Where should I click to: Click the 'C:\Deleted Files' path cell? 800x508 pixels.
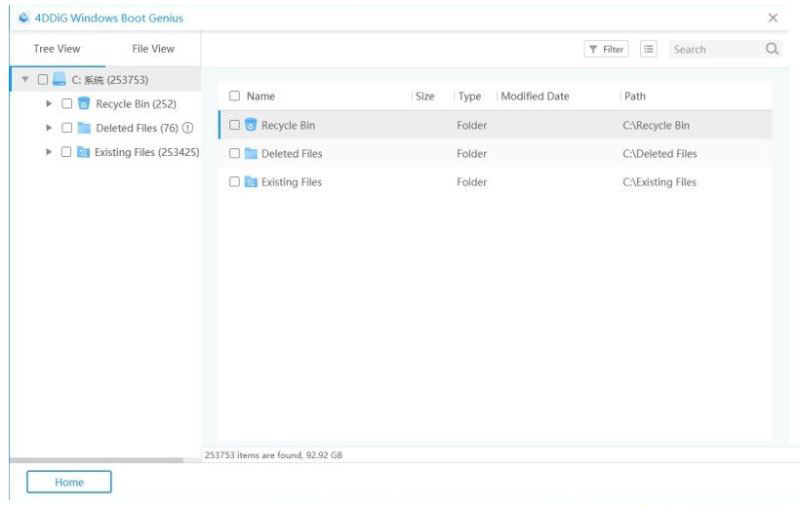tap(659, 154)
